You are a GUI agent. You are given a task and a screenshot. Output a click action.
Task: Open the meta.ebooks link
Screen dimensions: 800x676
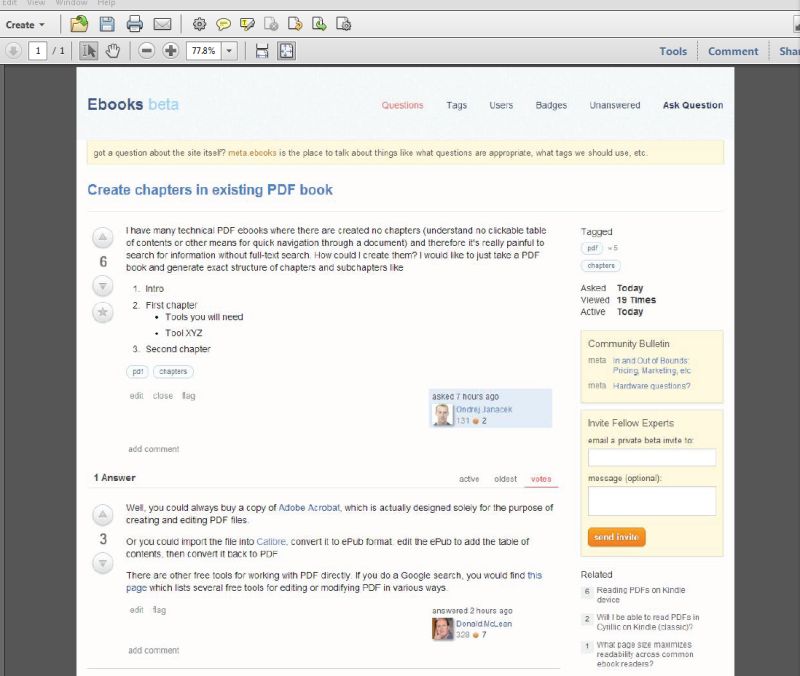252,153
